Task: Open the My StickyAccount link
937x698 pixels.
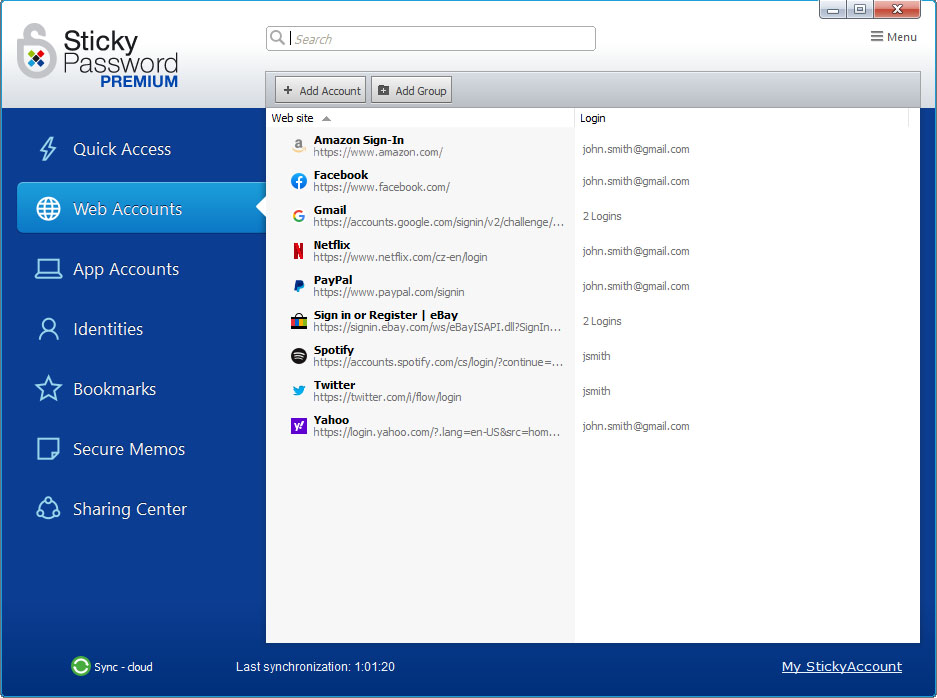Action: pyautogui.click(x=841, y=666)
